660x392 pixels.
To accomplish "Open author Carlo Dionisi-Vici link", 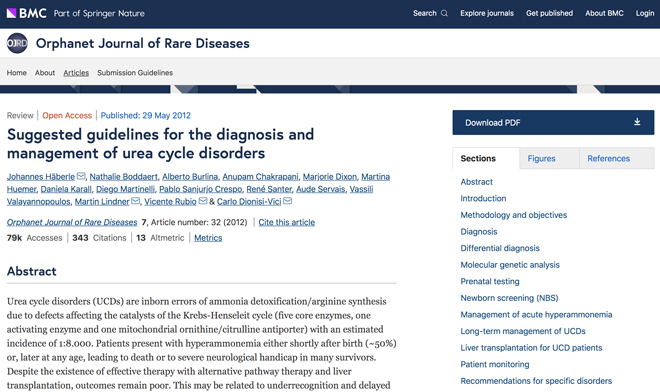I will (x=249, y=202).
